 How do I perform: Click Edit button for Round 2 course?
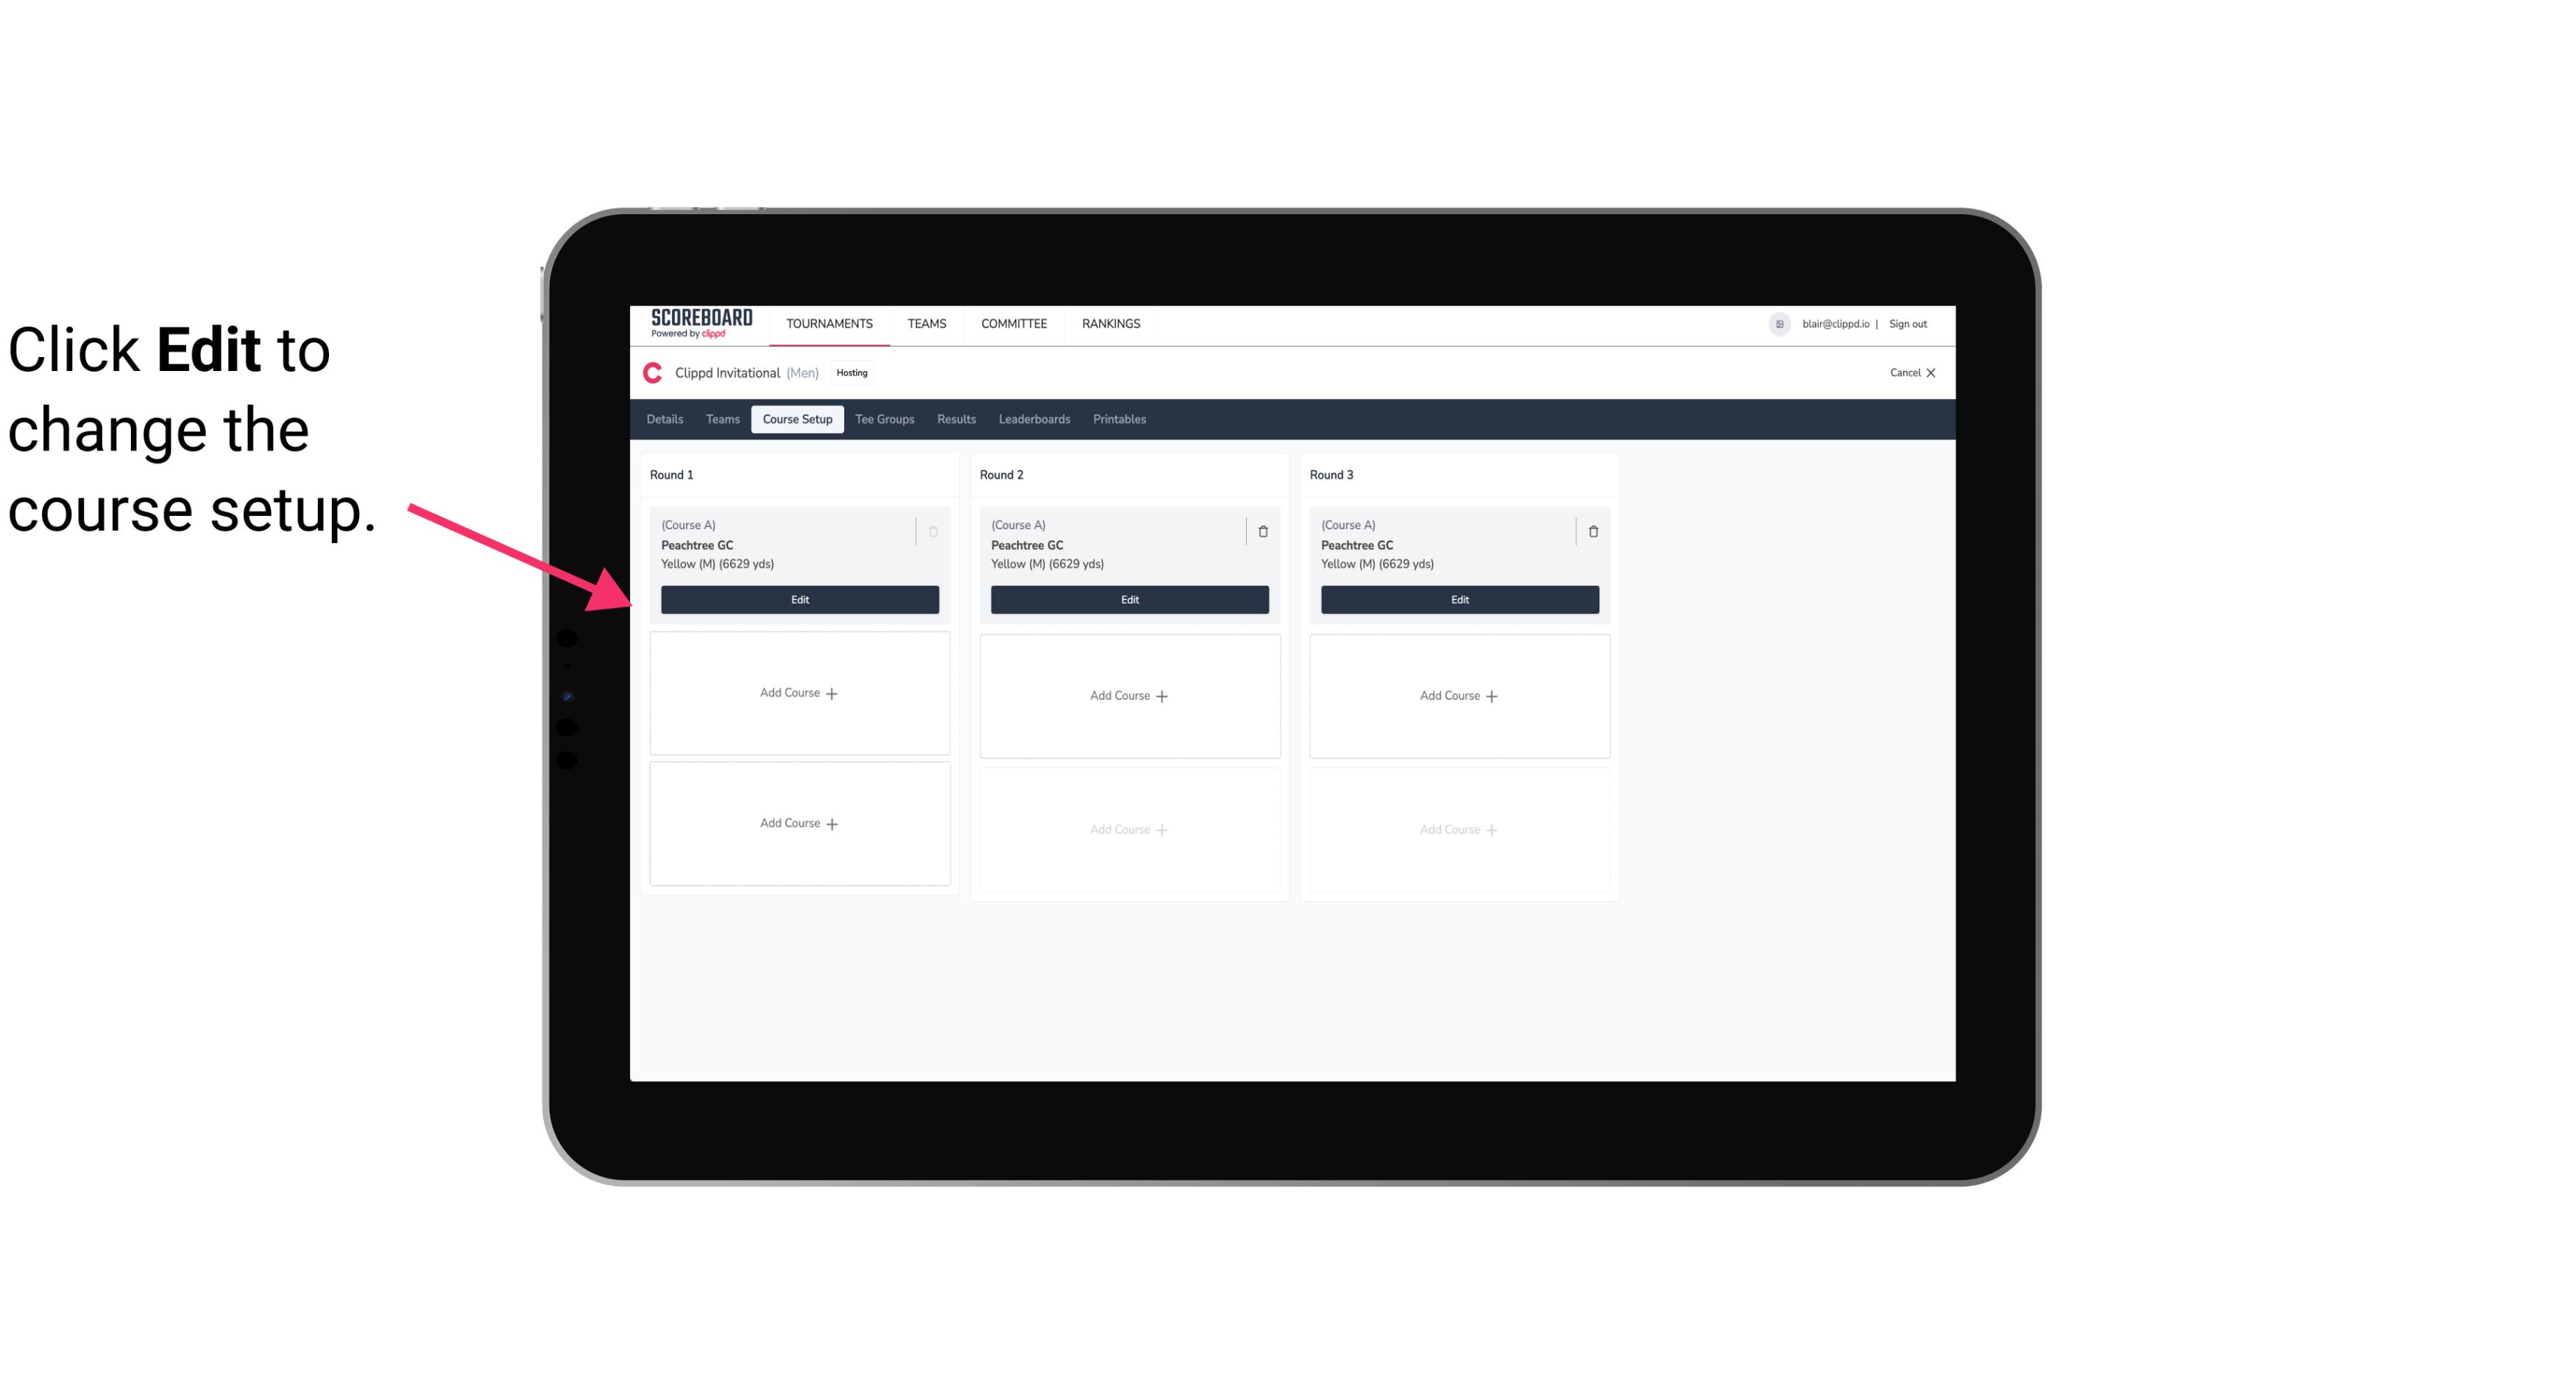1128,599
